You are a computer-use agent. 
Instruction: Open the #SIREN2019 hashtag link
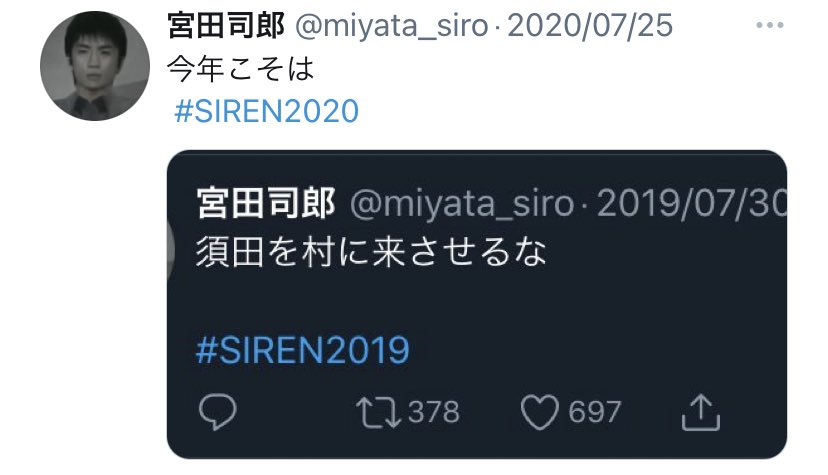[x=303, y=349]
